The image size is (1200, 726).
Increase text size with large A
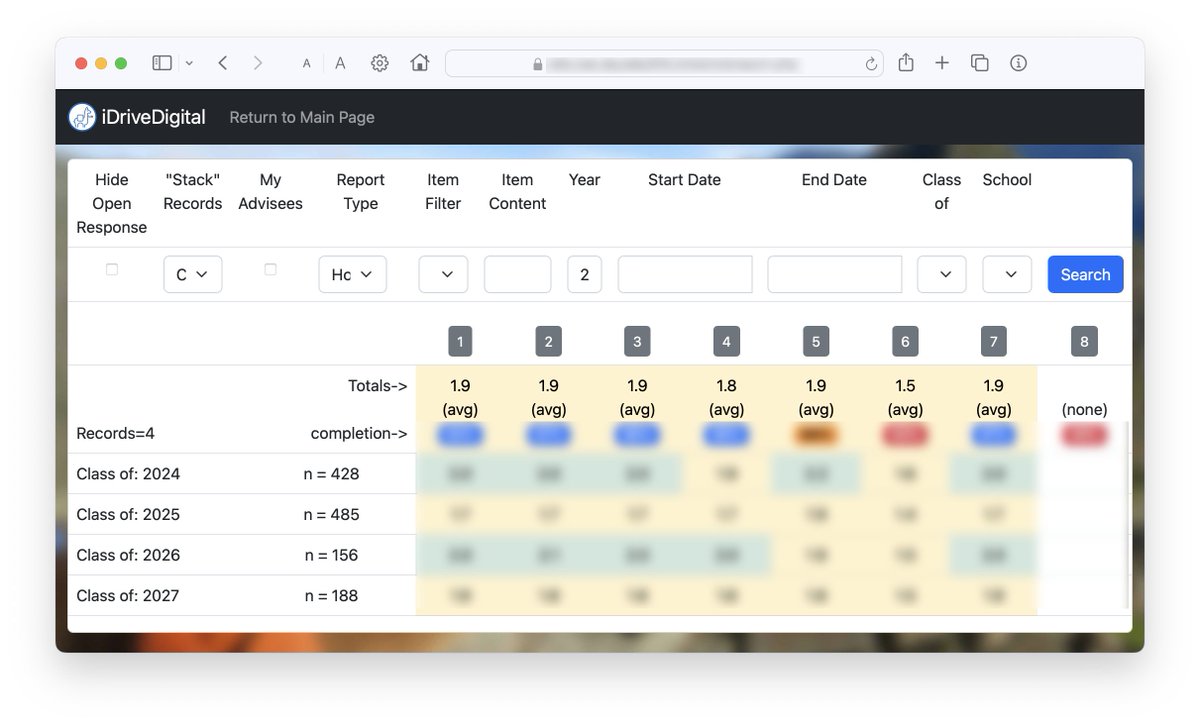pyautogui.click(x=340, y=63)
